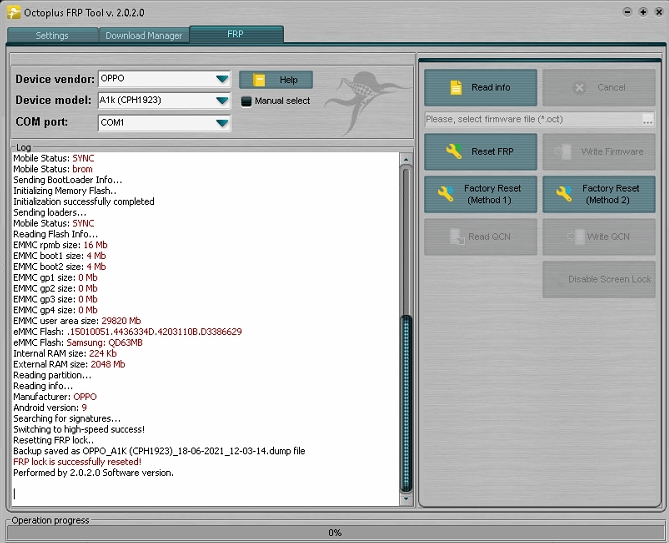This screenshot has width=669, height=543.
Task: Click the Read info document icon
Action: (x=456, y=87)
